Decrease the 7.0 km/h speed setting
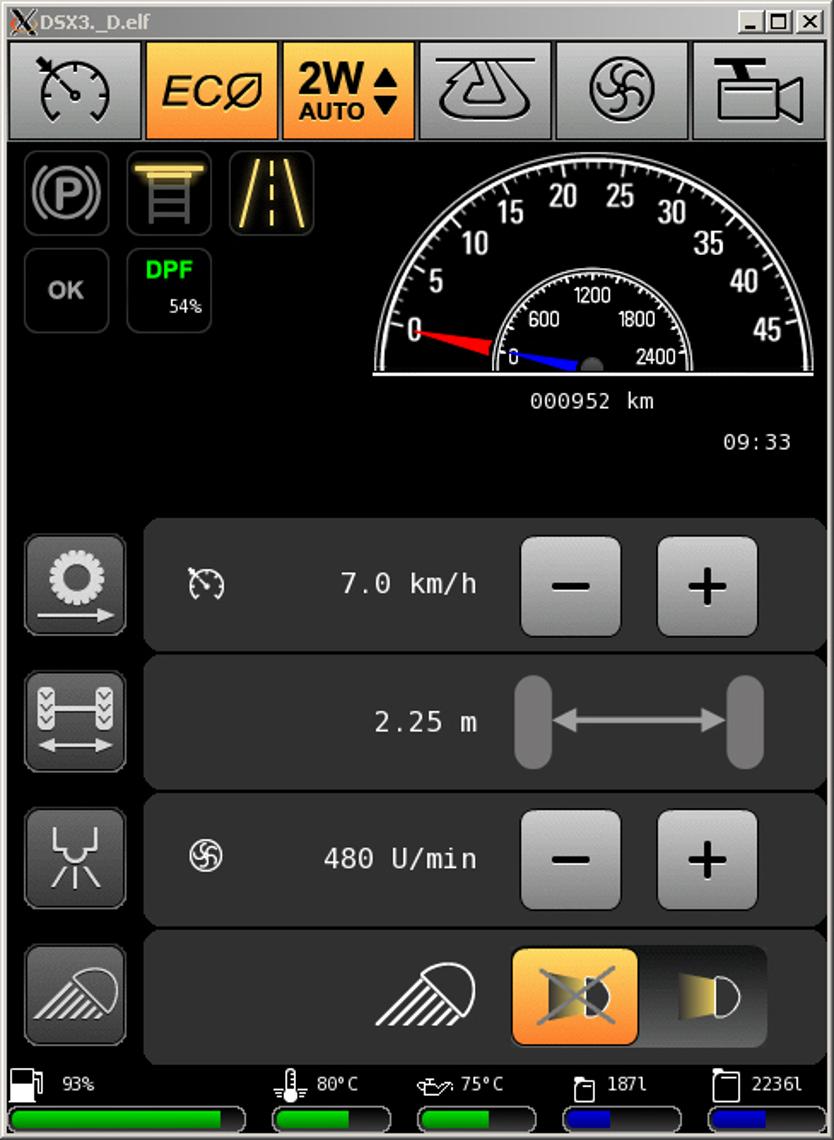 point(571,586)
